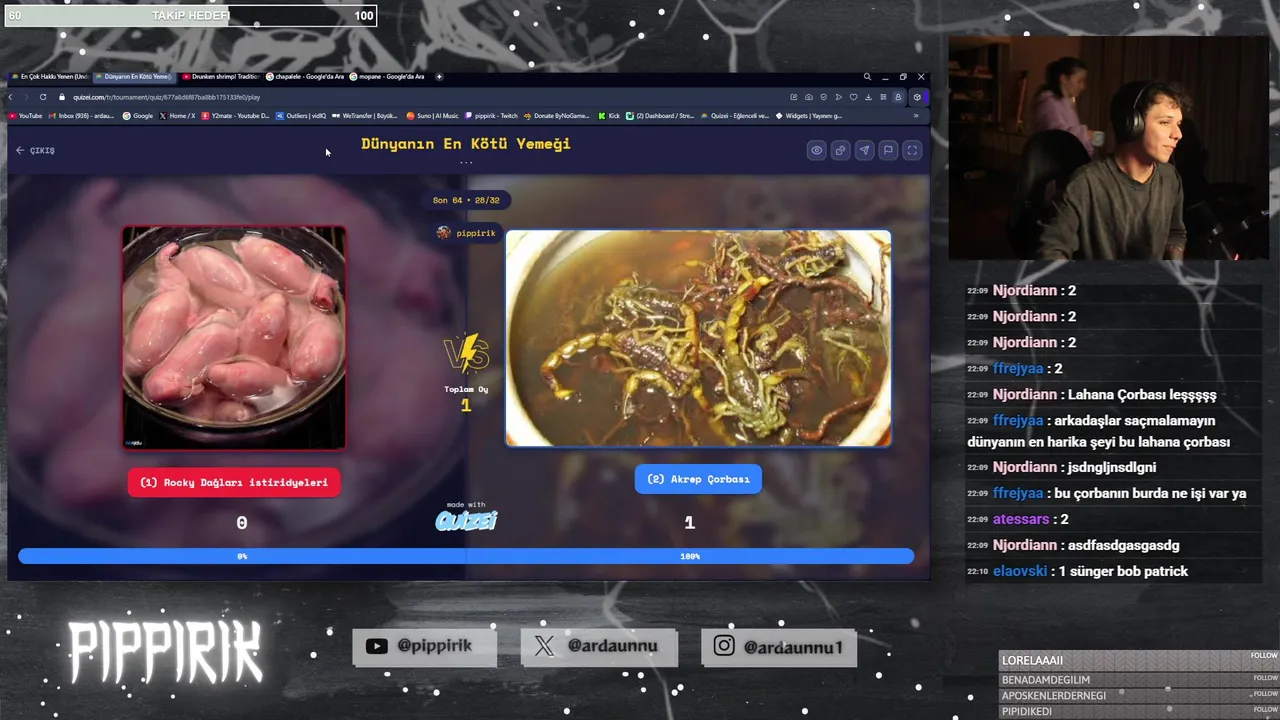Click the snapshot camera toolbar icon
This screenshot has height=720, width=1280.
809,97
